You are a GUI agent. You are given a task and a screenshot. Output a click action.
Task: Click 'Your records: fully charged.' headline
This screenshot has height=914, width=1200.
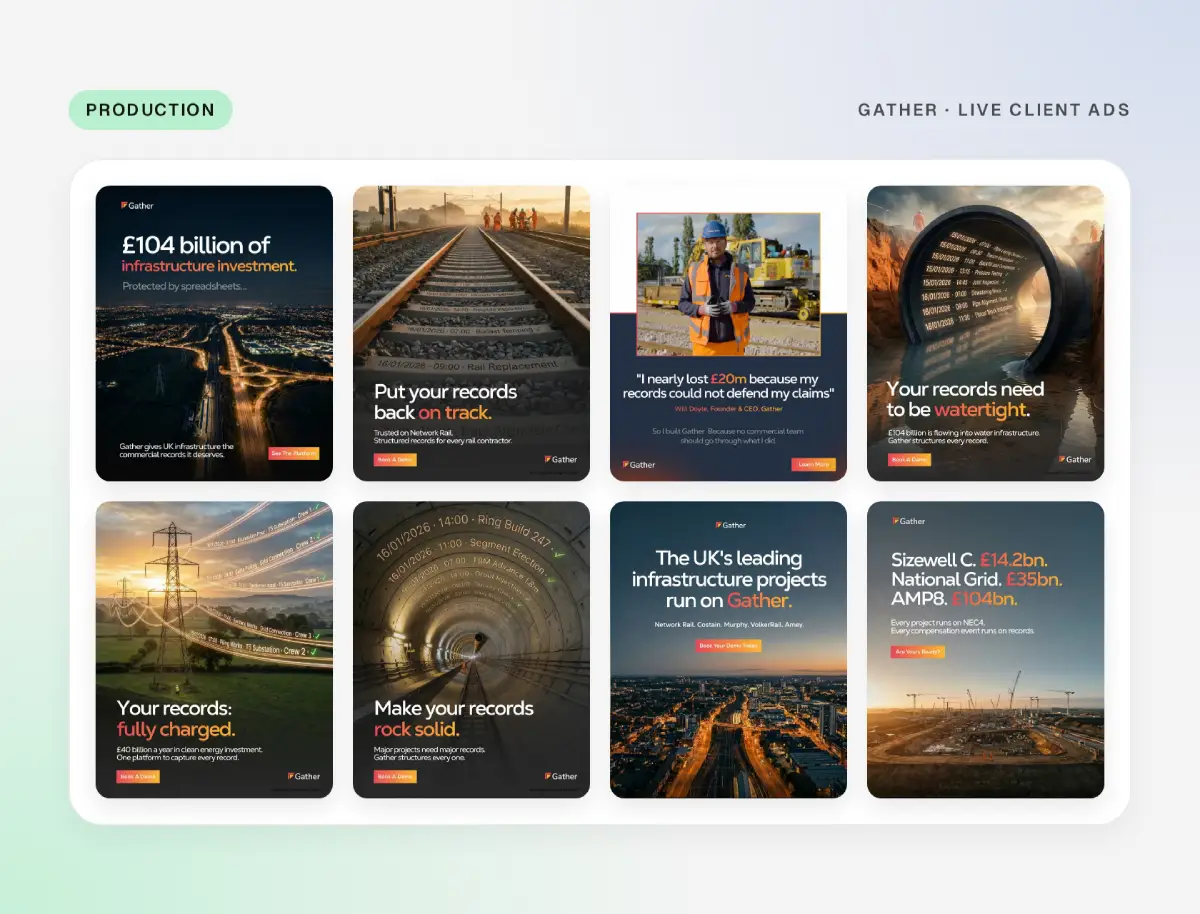tap(176, 718)
